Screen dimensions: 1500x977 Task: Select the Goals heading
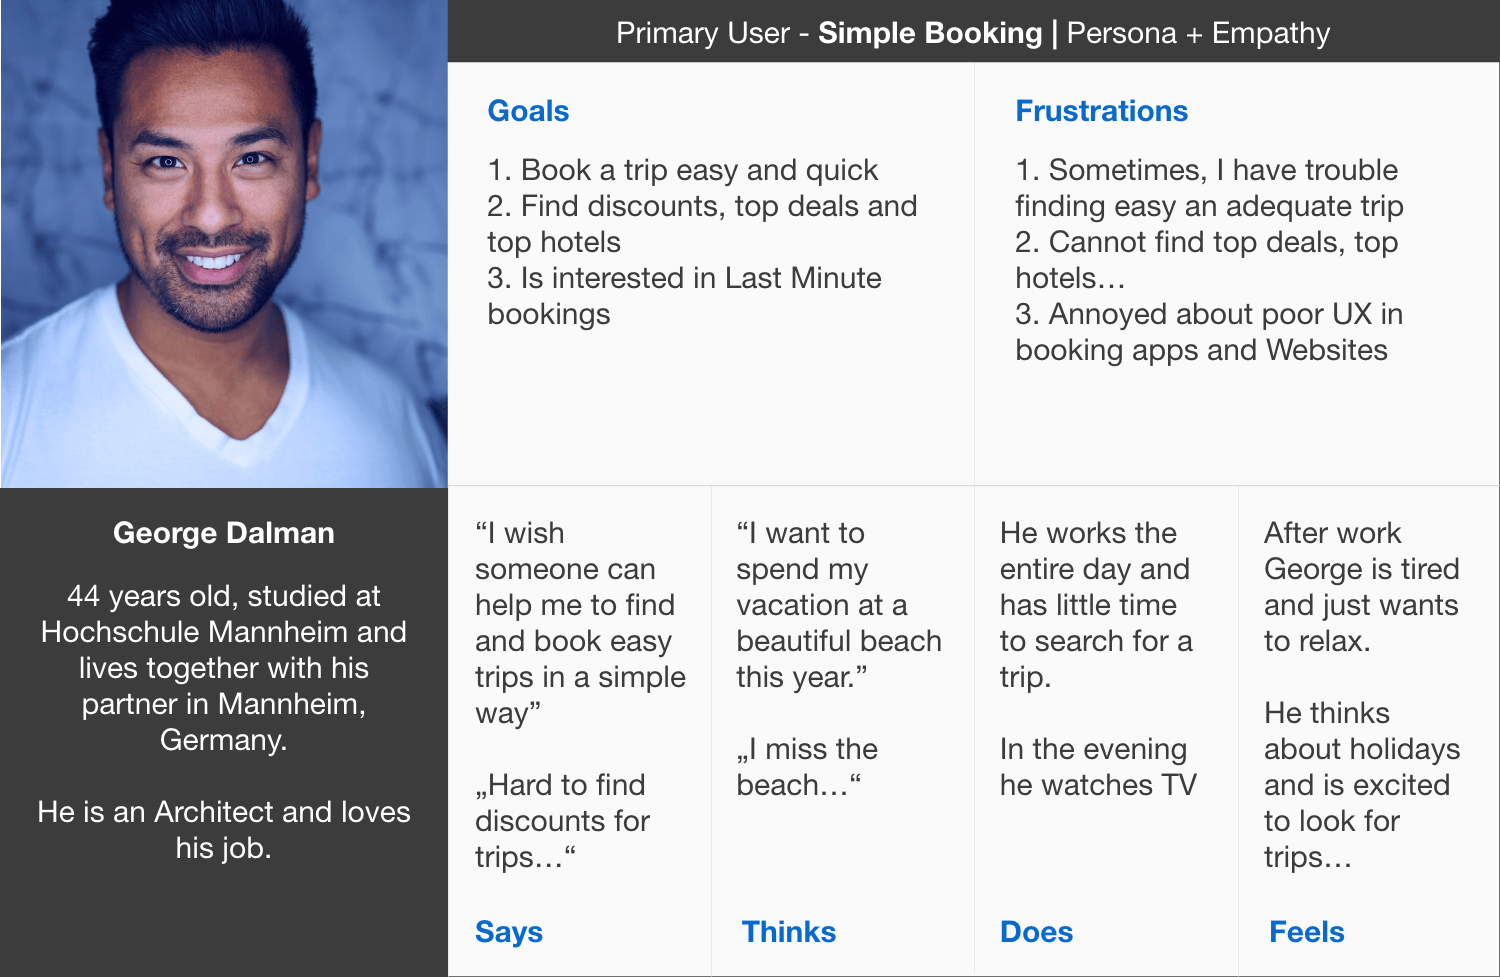(x=528, y=111)
